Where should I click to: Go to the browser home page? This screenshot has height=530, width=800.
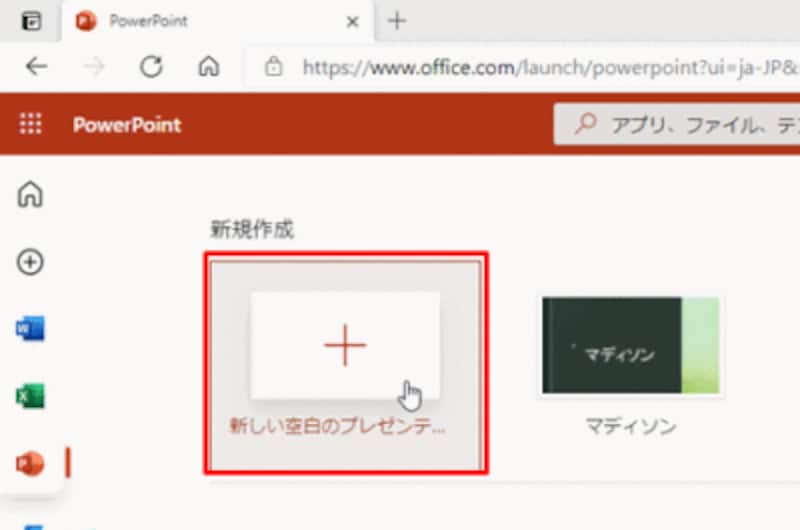click(x=209, y=66)
